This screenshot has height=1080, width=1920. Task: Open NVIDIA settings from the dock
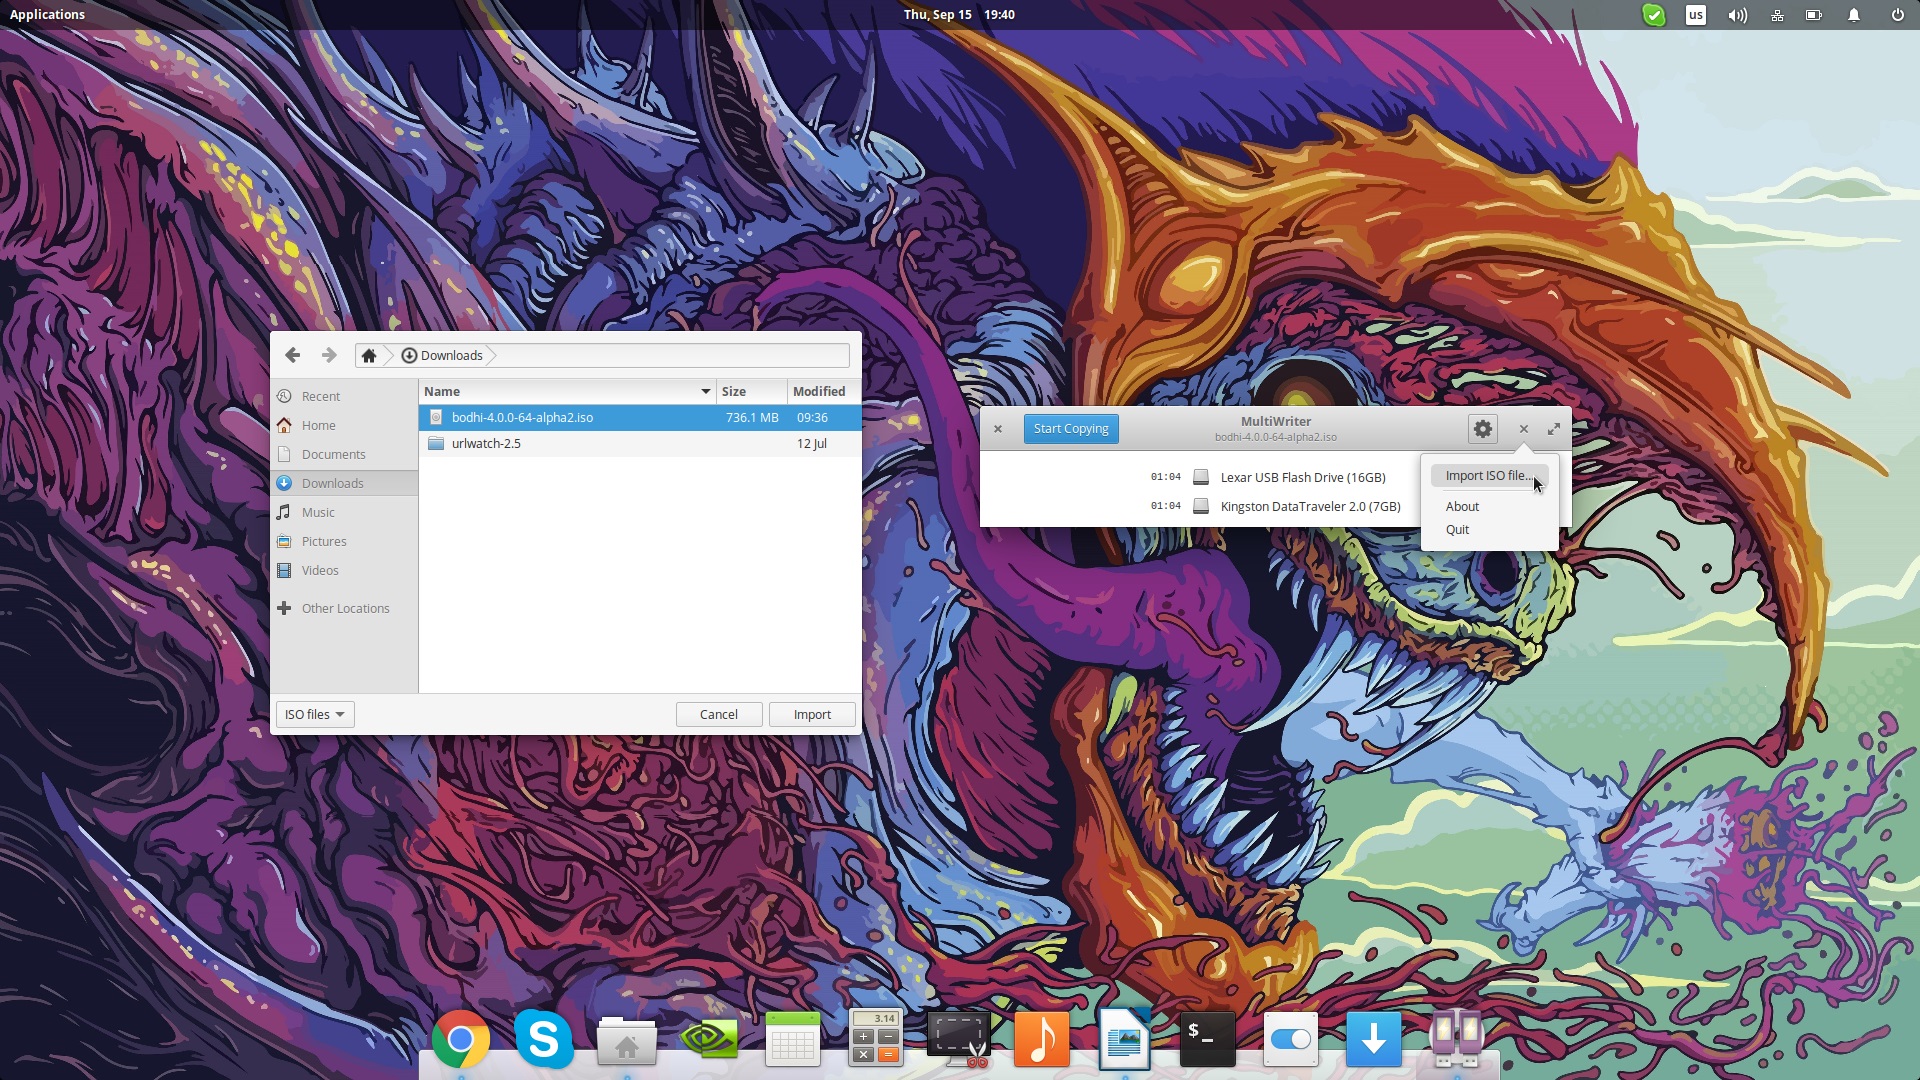(709, 1040)
